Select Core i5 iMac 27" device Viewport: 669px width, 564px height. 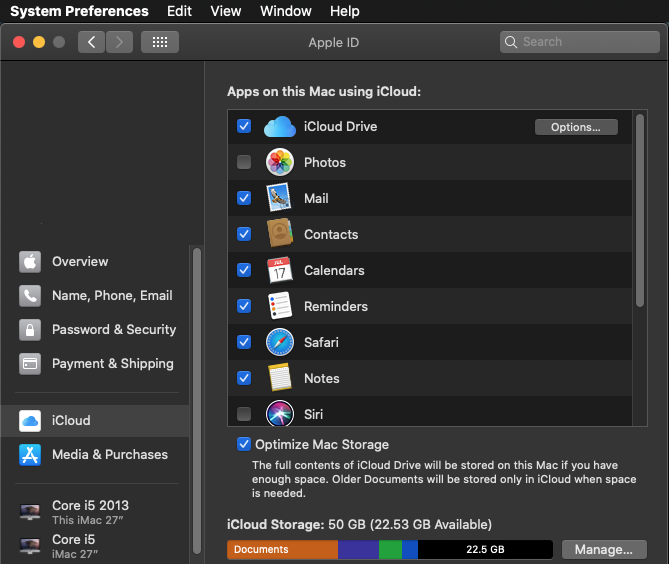95,546
